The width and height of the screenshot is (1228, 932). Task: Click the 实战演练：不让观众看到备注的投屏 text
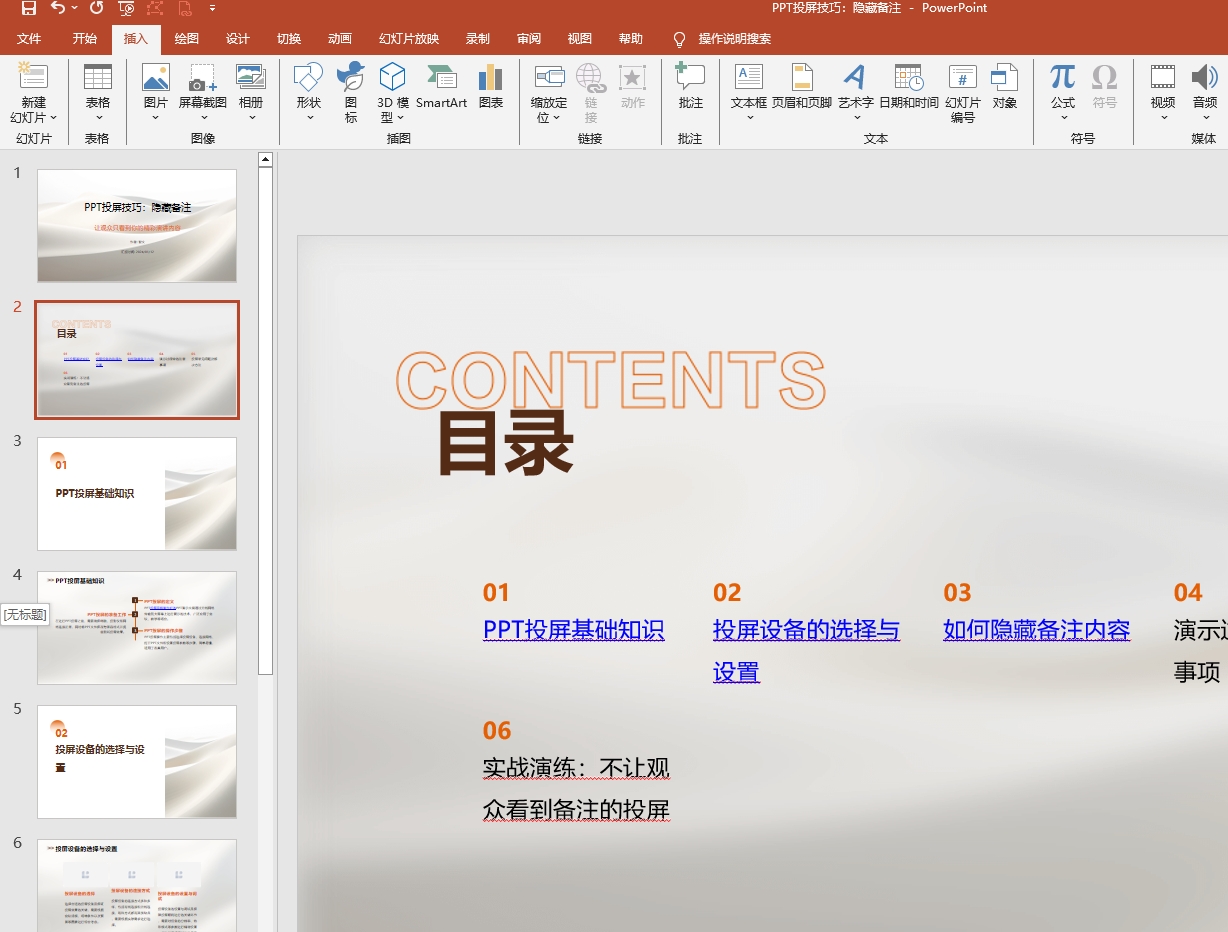point(576,789)
